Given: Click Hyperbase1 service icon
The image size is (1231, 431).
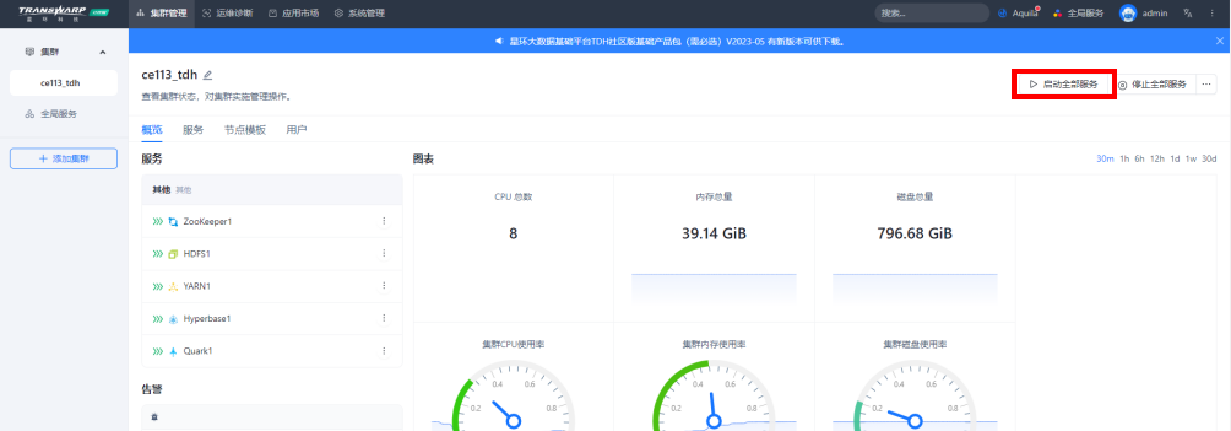Looking at the screenshot, I should [173, 319].
